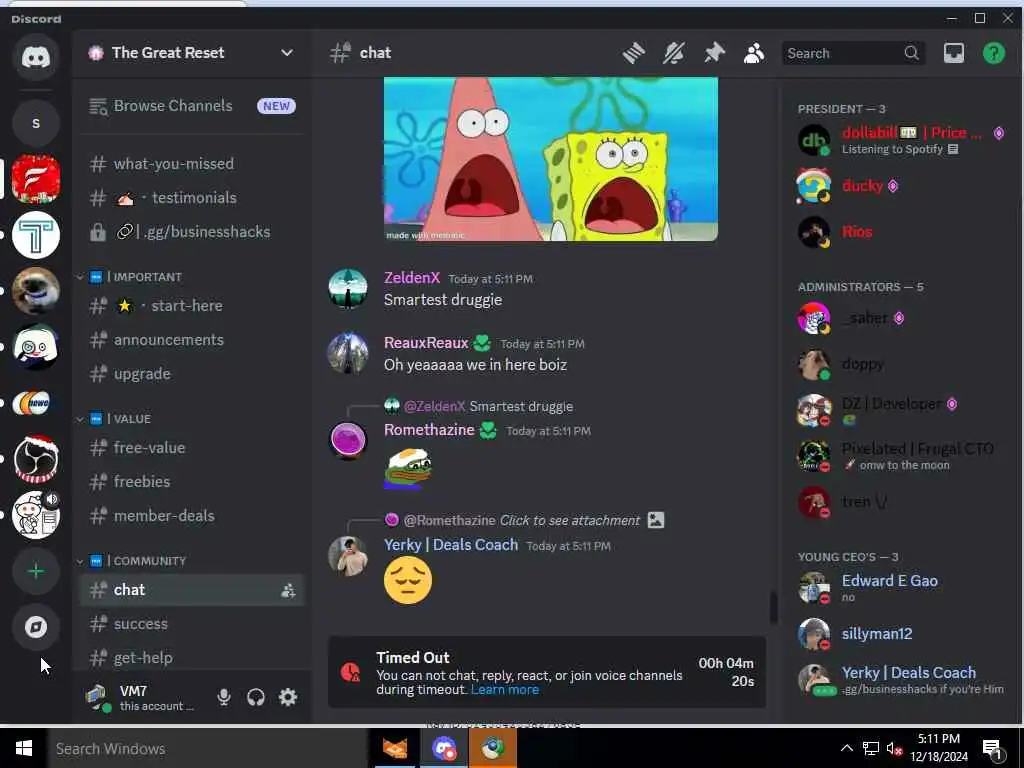The image size is (1024, 768).
Task: Open the Discord taskbar icon
Action: coord(444,748)
